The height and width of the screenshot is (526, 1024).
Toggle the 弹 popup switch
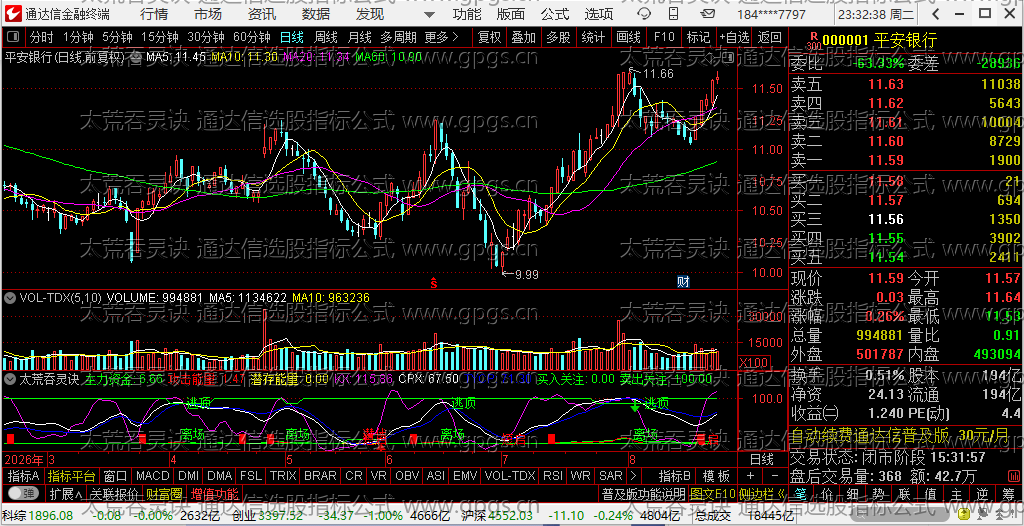pos(23,493)
